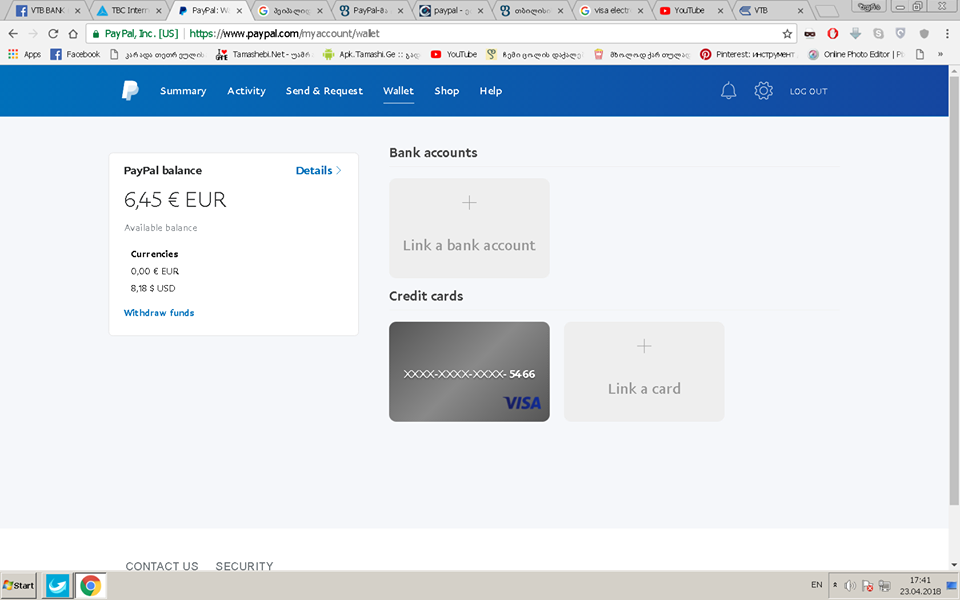Go back with browser back arrow

click(x=13, y=34)
